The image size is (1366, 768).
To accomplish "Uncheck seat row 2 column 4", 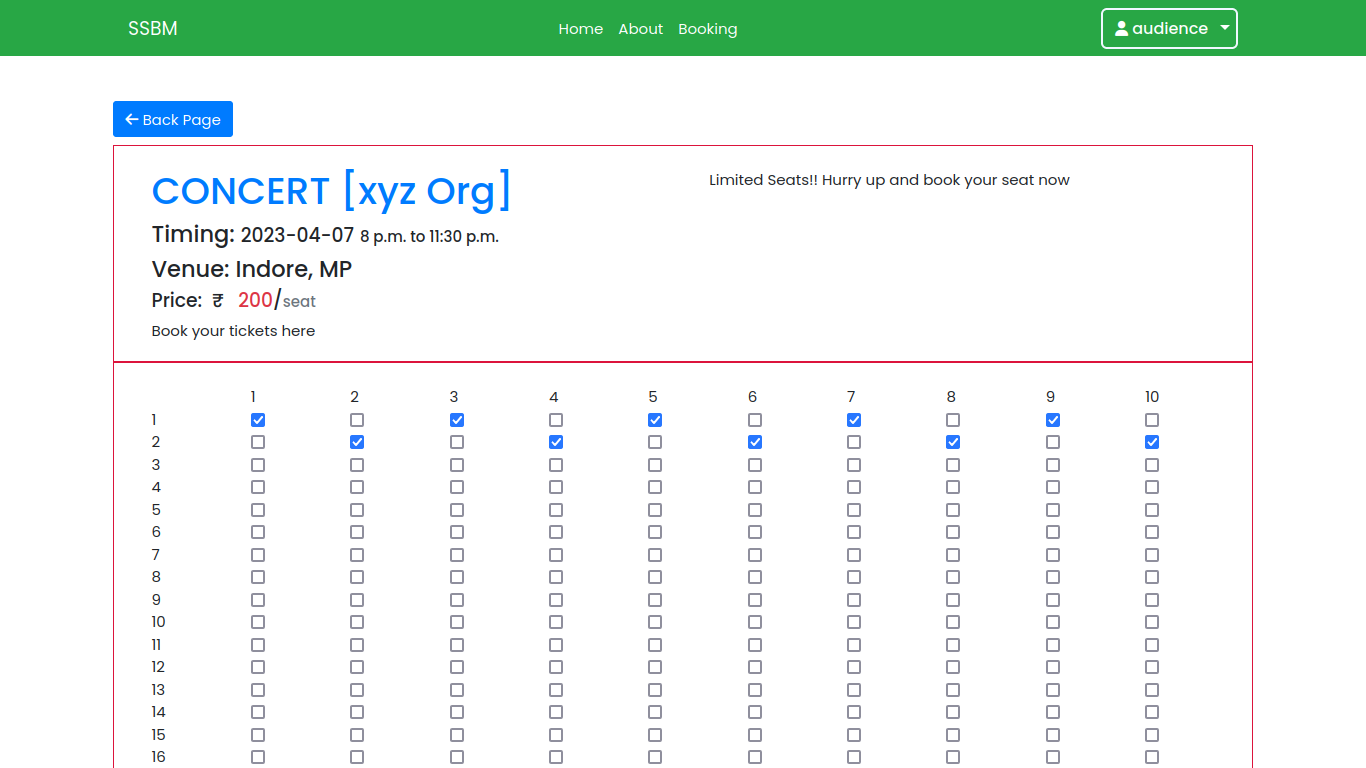I will [x=556, y=442].
